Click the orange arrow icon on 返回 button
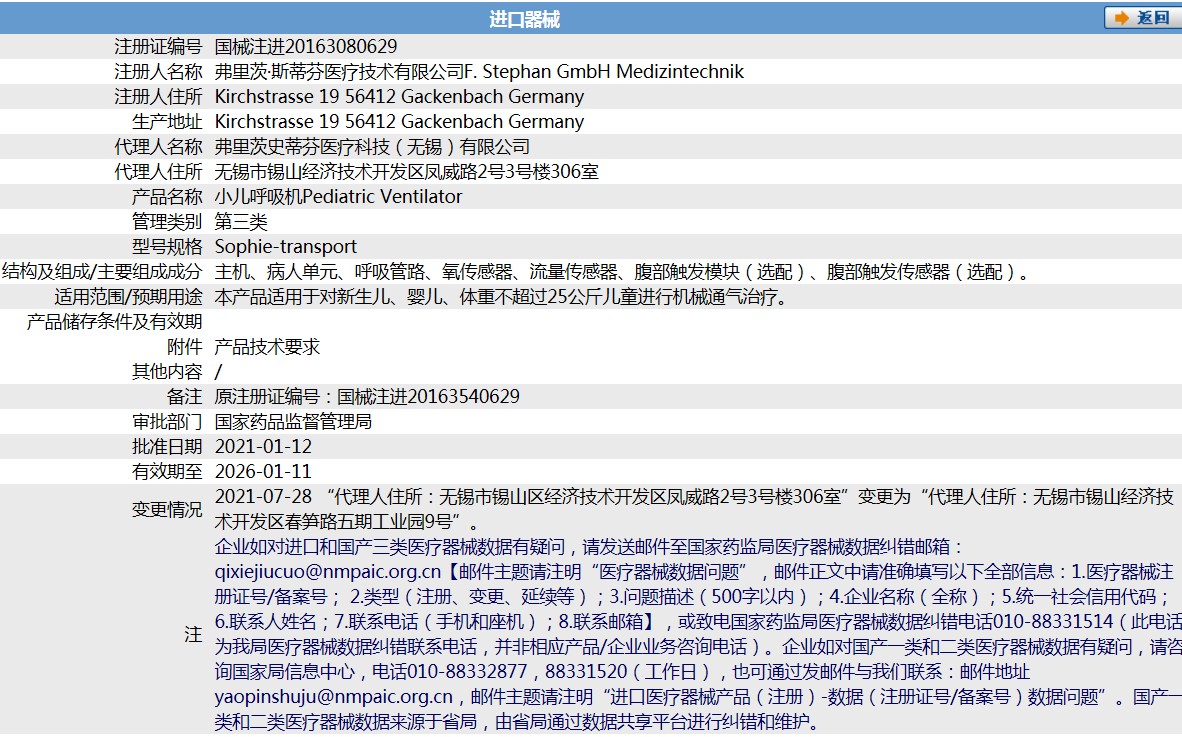Screen dimensions: 1182x737 pos(1122,17)
